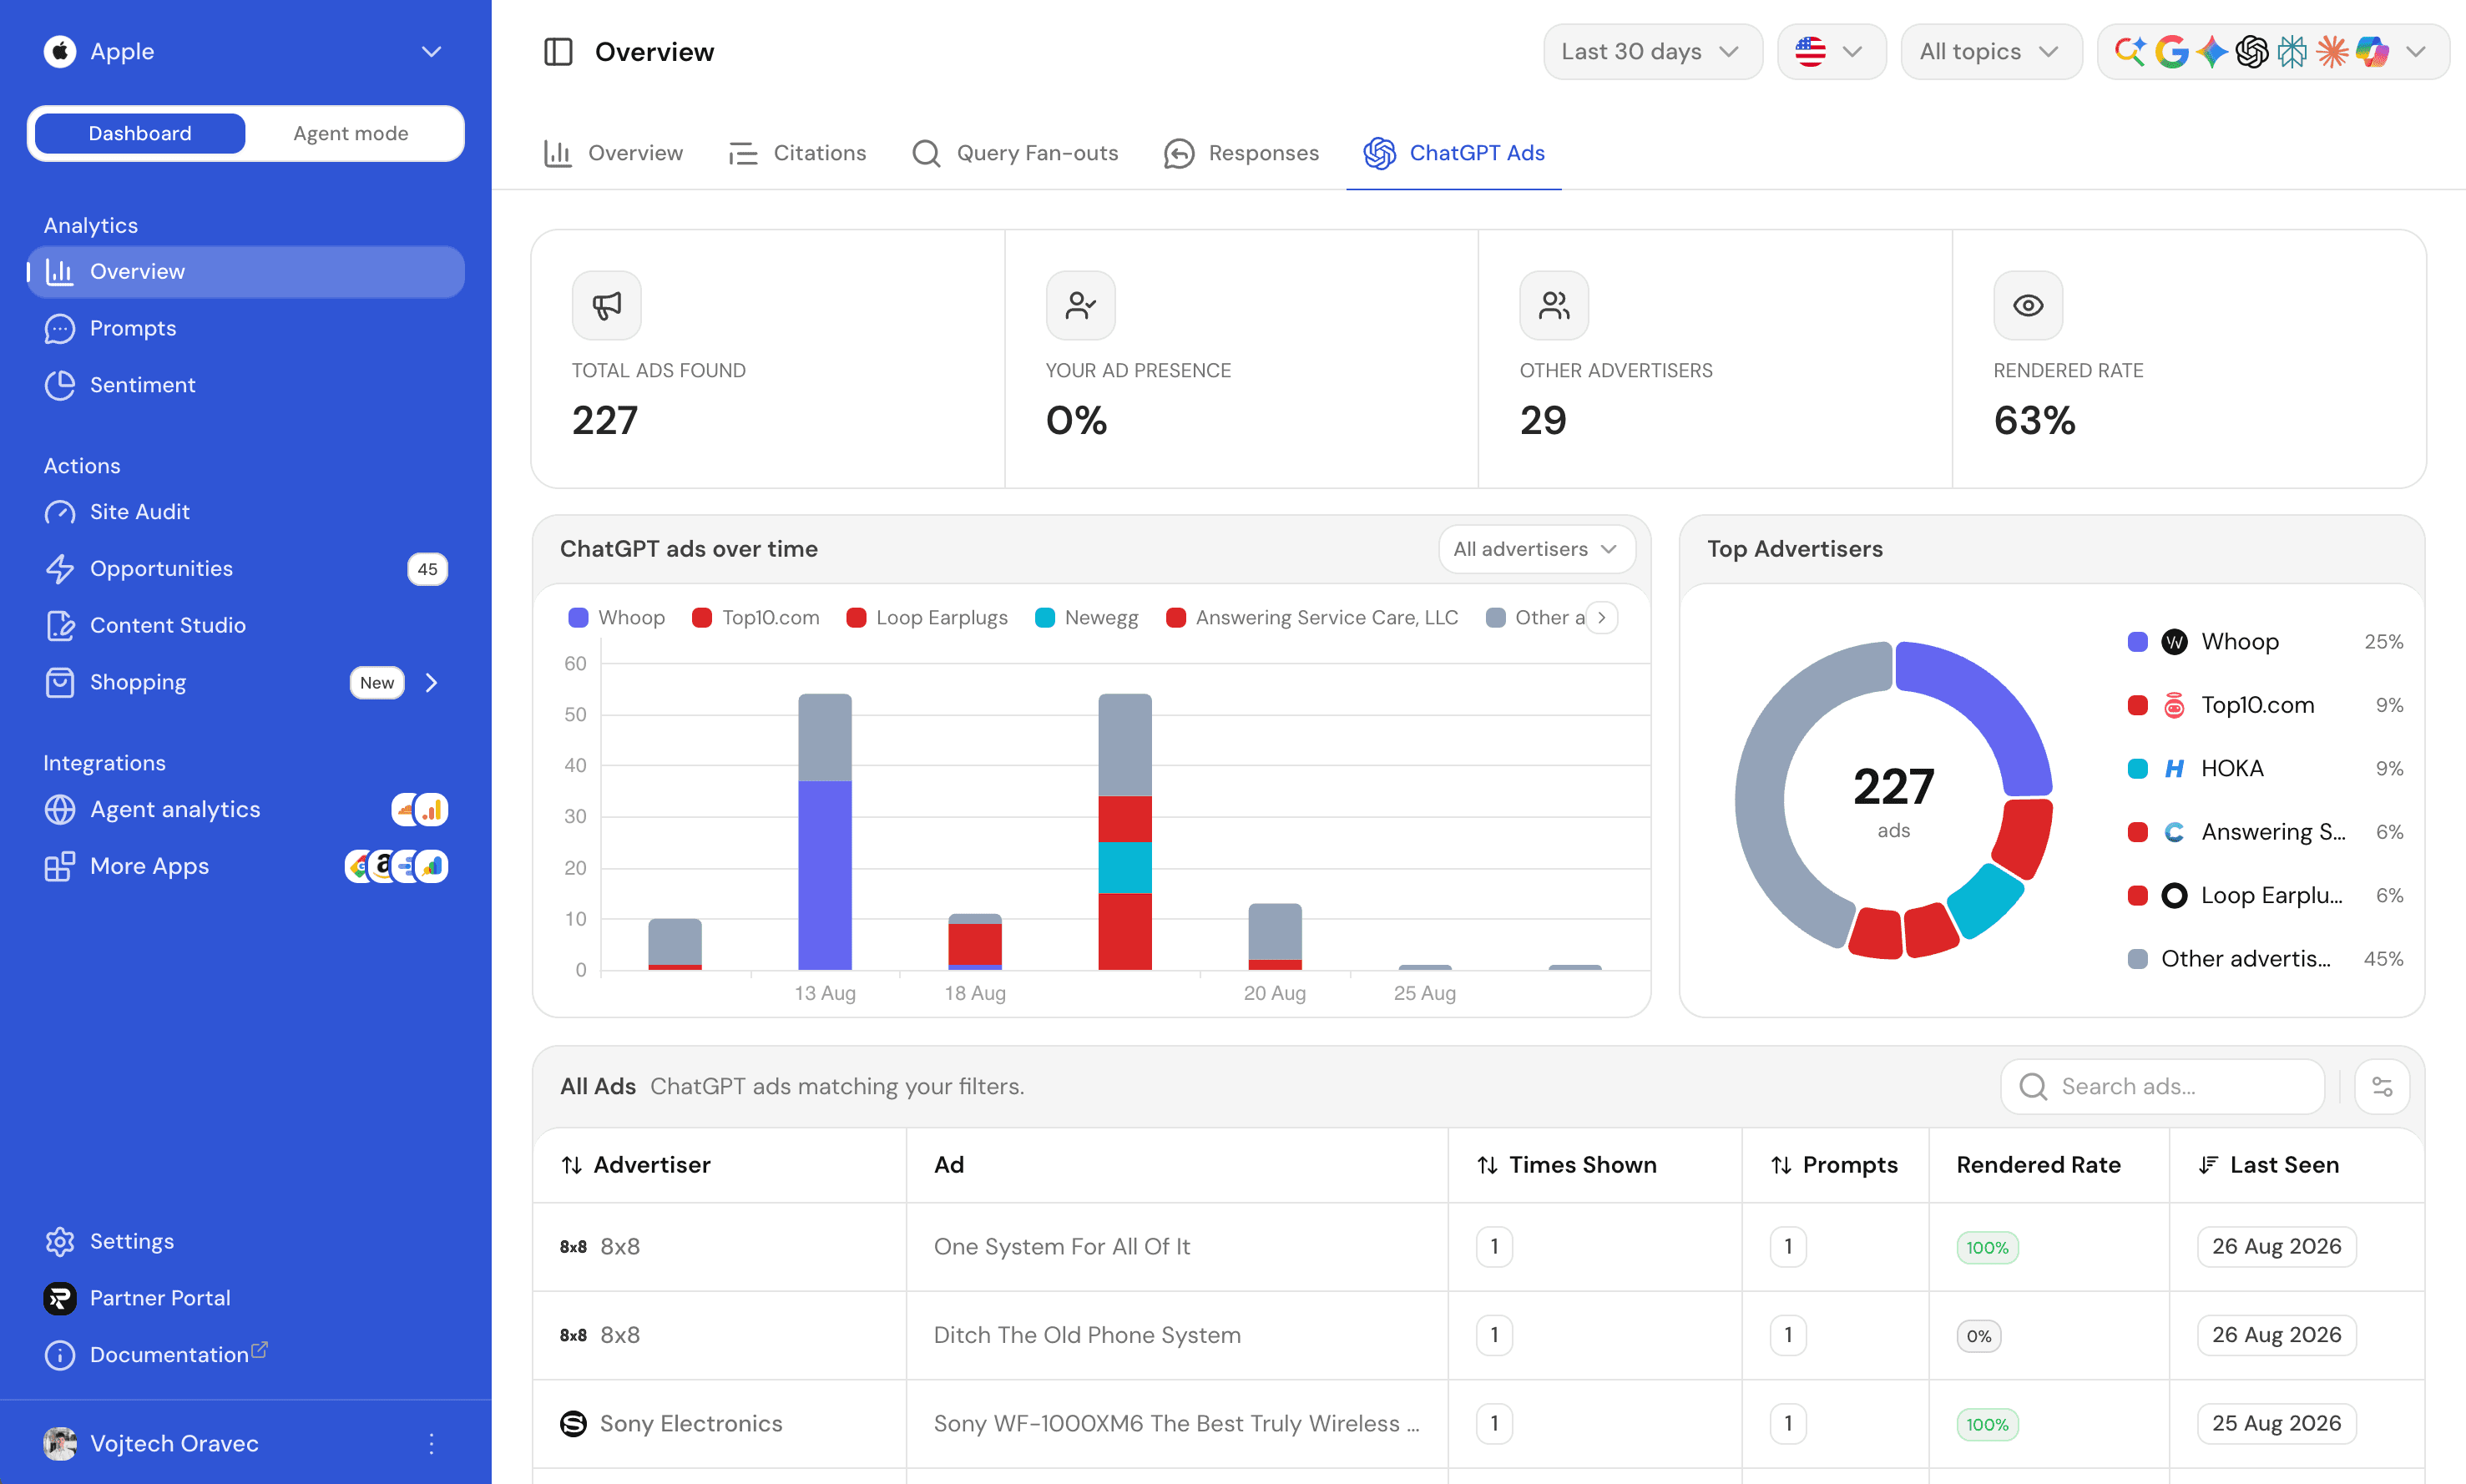The image size is (2466, 1484).
Task: Click the Search ads input field
Action: point(2162,1086)
